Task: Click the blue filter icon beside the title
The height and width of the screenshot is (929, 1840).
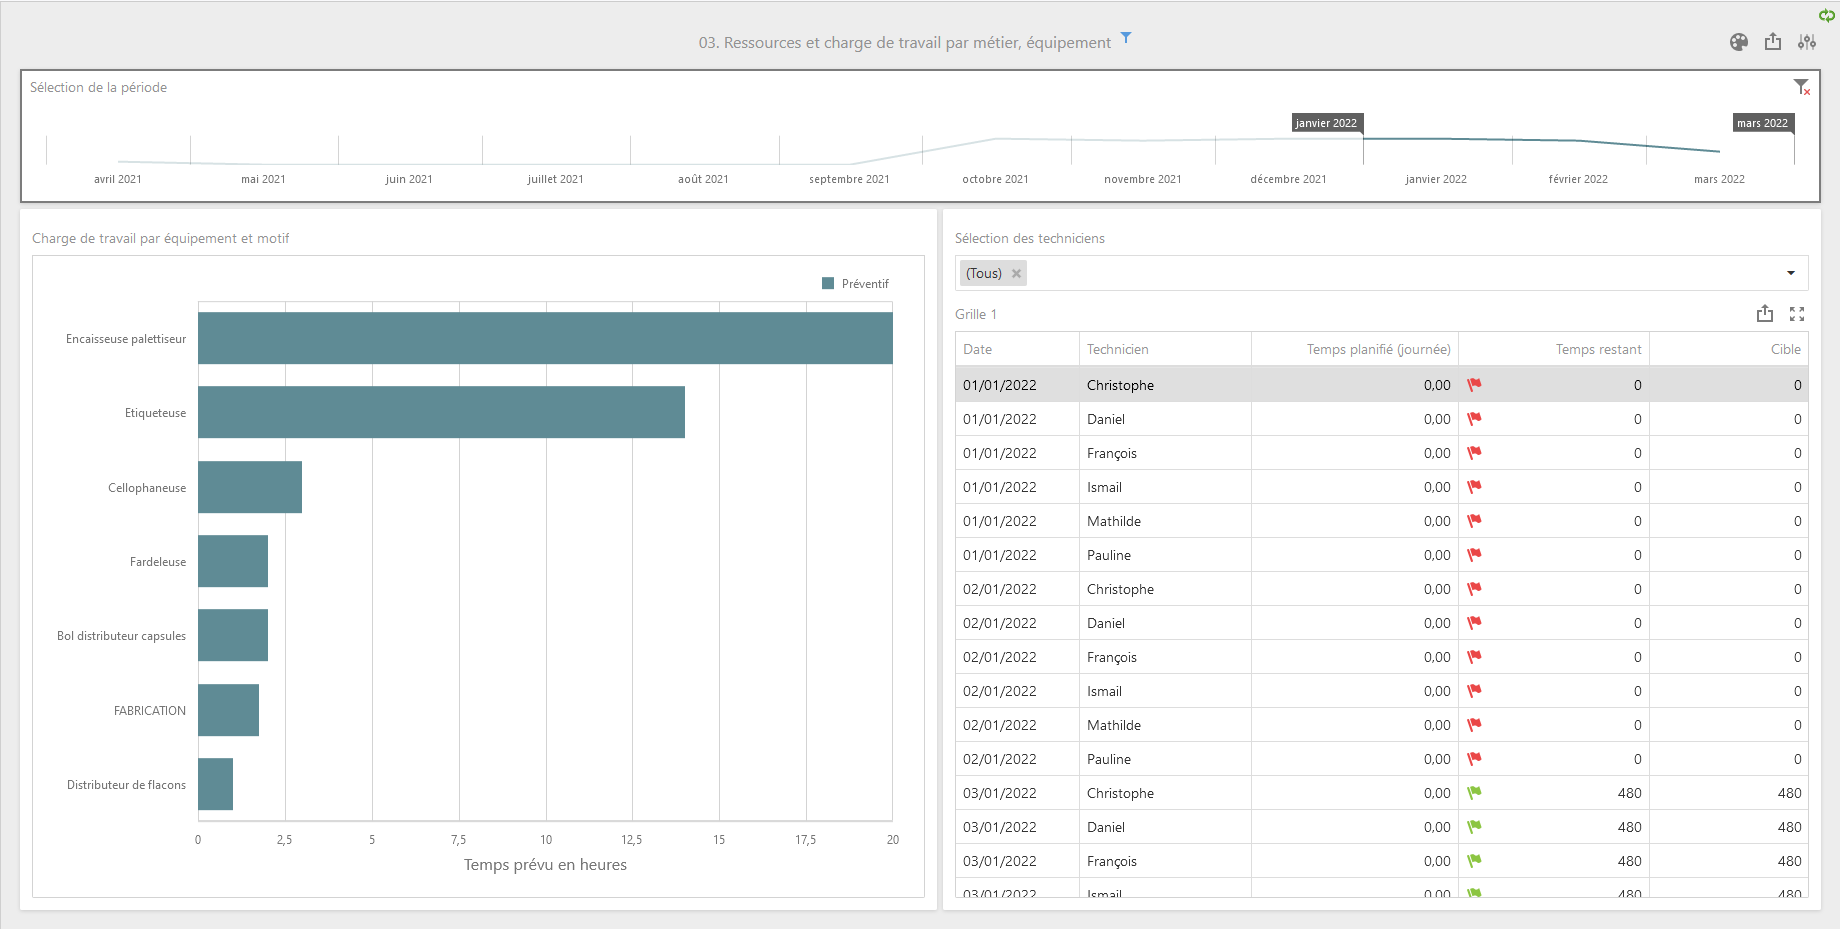Action: tap(1126, 38)
